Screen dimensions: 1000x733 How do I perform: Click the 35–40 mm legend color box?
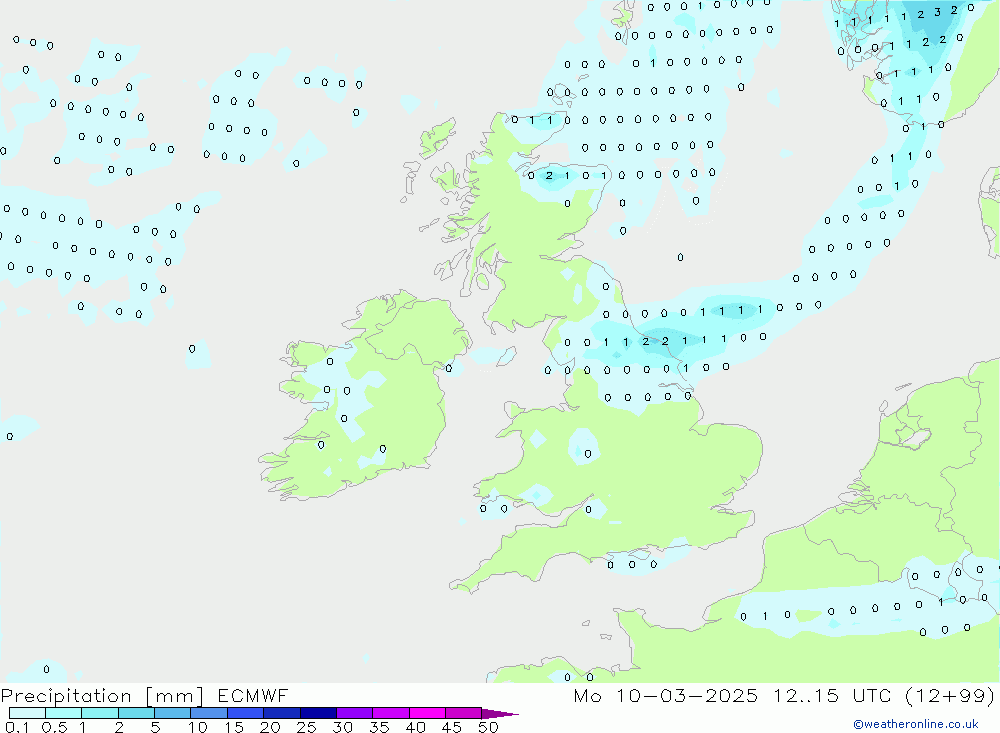click(390, 713)
